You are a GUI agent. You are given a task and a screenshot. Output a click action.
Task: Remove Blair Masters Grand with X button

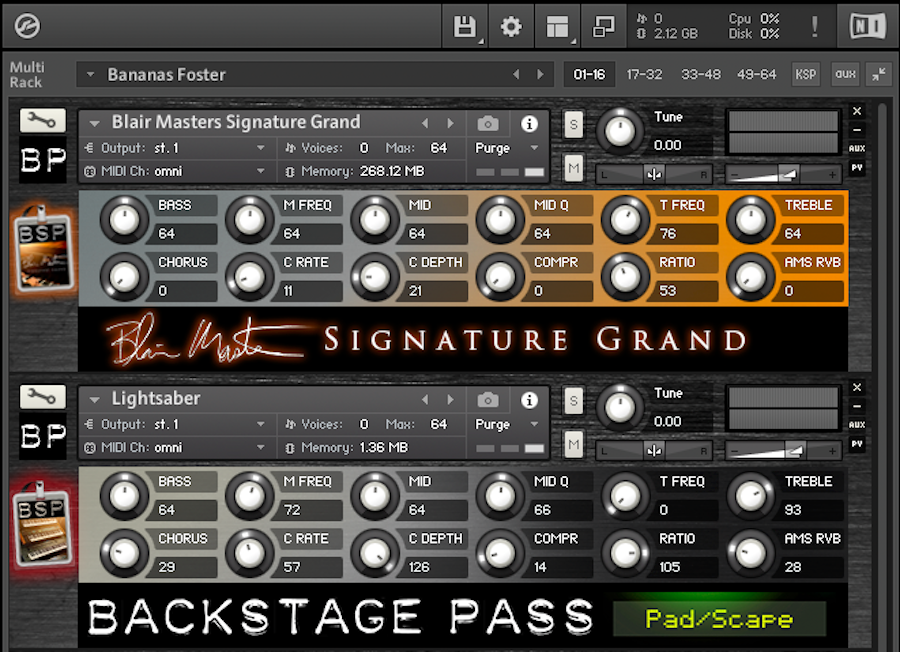coord(857,111)
